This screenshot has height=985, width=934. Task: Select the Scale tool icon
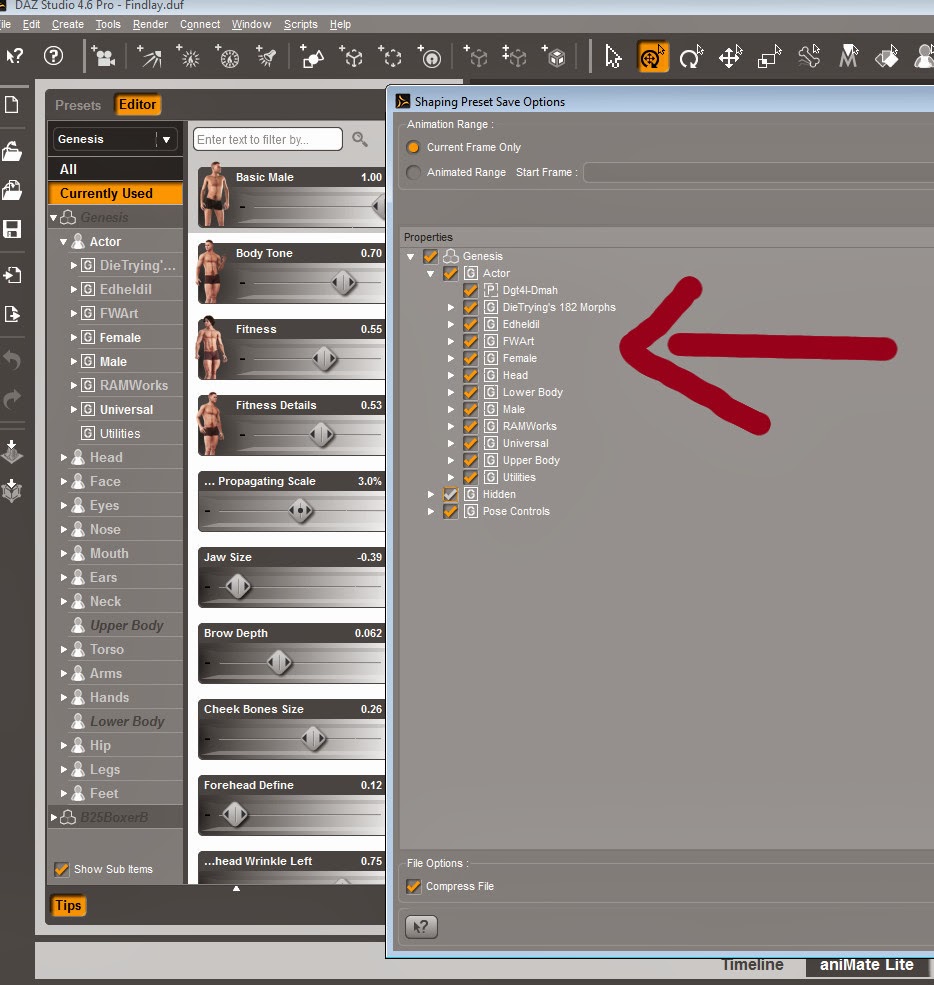(769, 57)
